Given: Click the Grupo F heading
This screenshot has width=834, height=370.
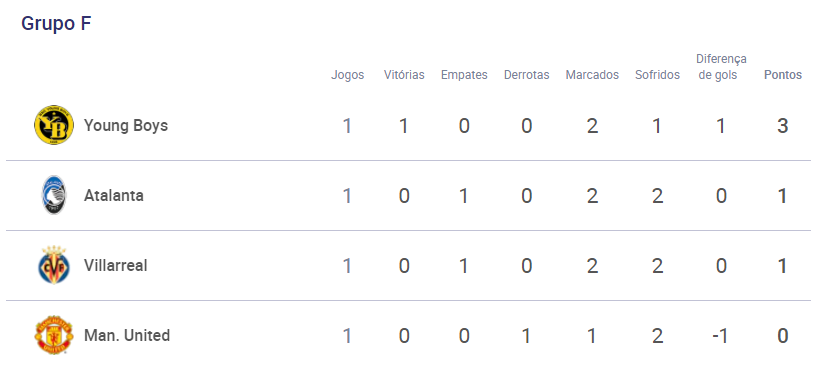Looking at the screenshot, I should 56,24.
